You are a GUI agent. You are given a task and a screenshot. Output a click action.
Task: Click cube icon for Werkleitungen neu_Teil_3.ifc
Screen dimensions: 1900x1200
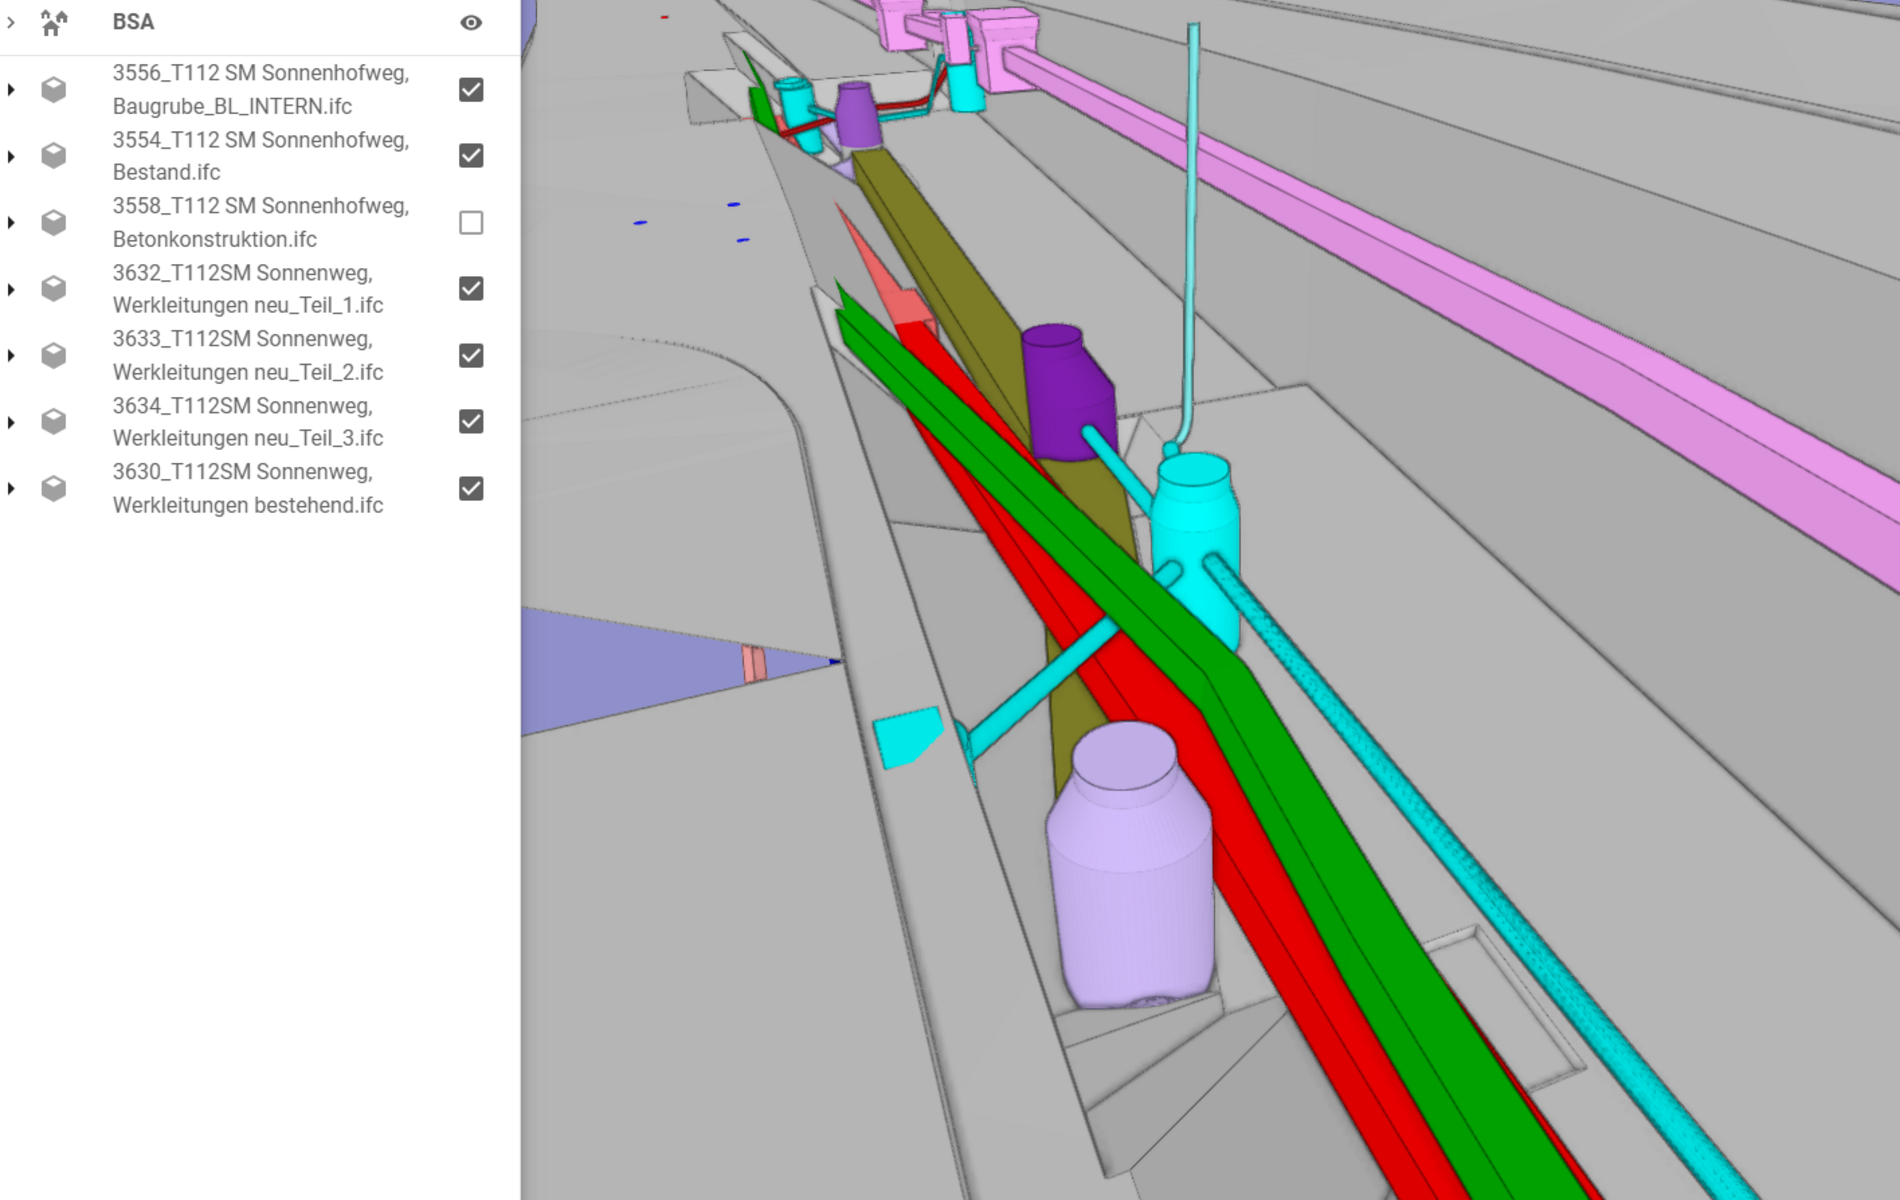point(54,422)
